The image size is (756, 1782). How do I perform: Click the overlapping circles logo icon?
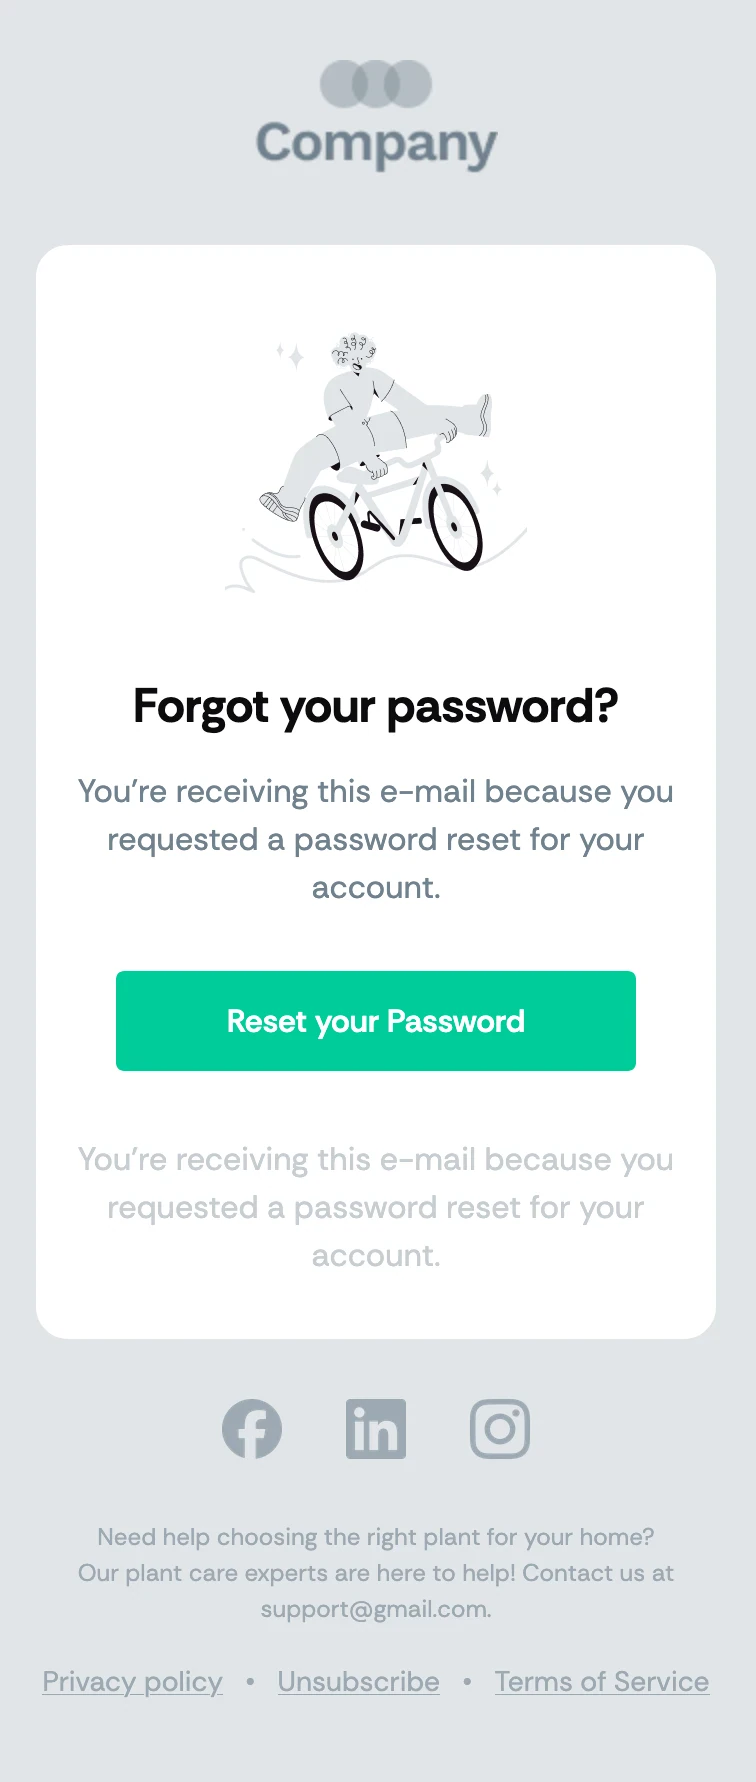(376, 84)
